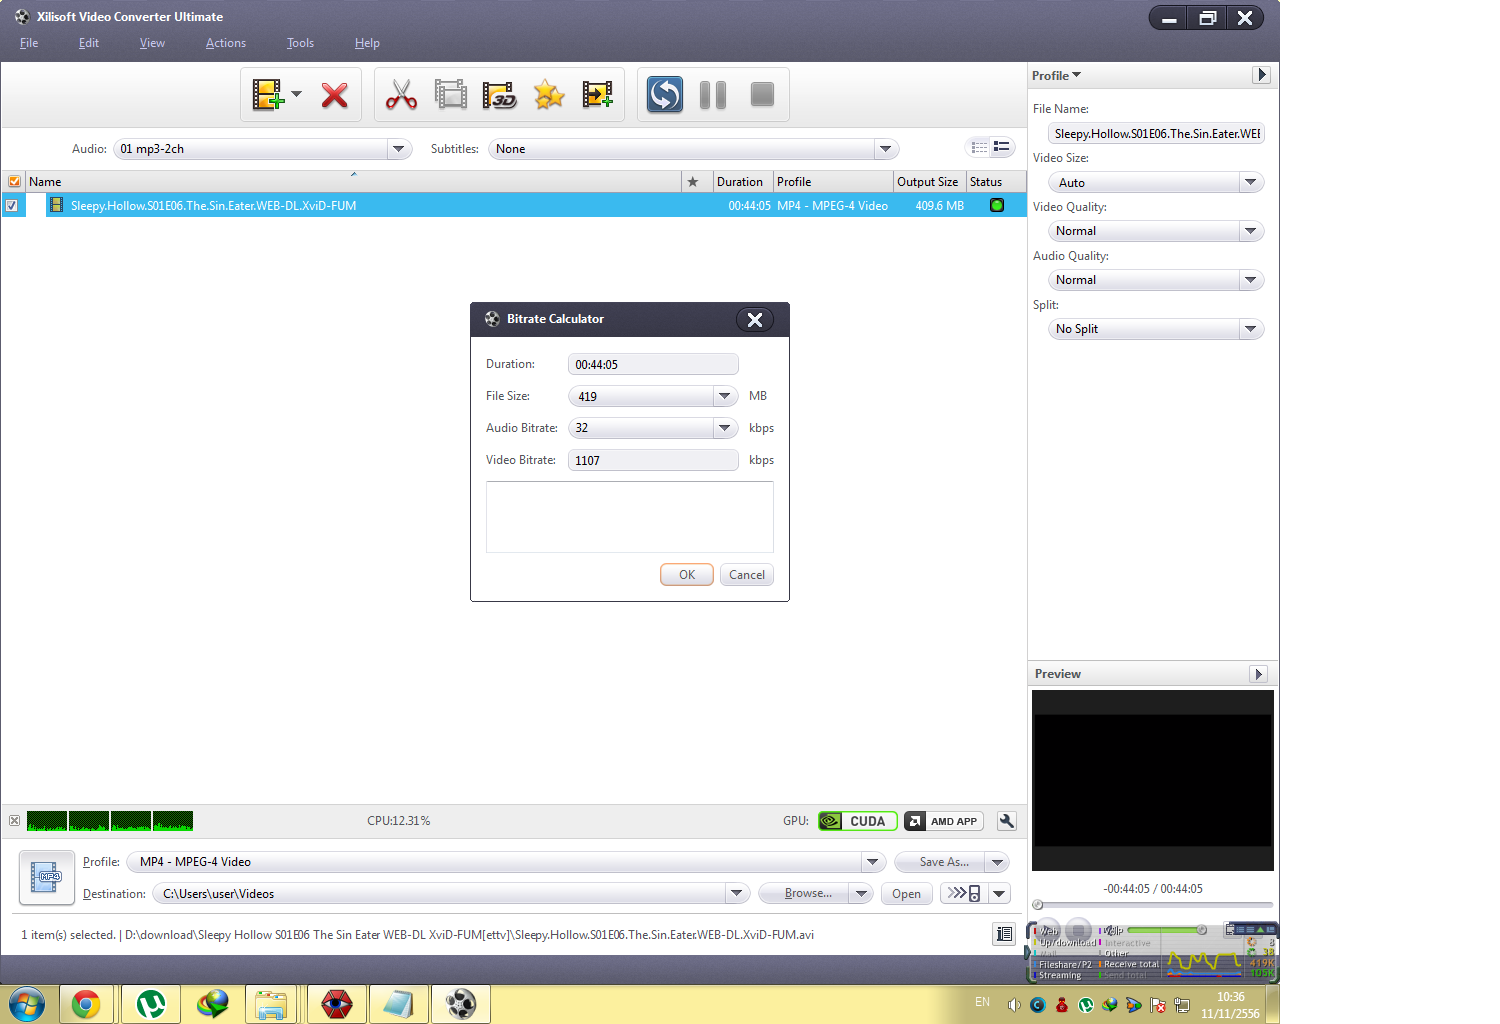Cancel the Bitrate Calculator dialog
Image resolution: width=1500 pixels, height=1024 pixels.
(747, 575)
